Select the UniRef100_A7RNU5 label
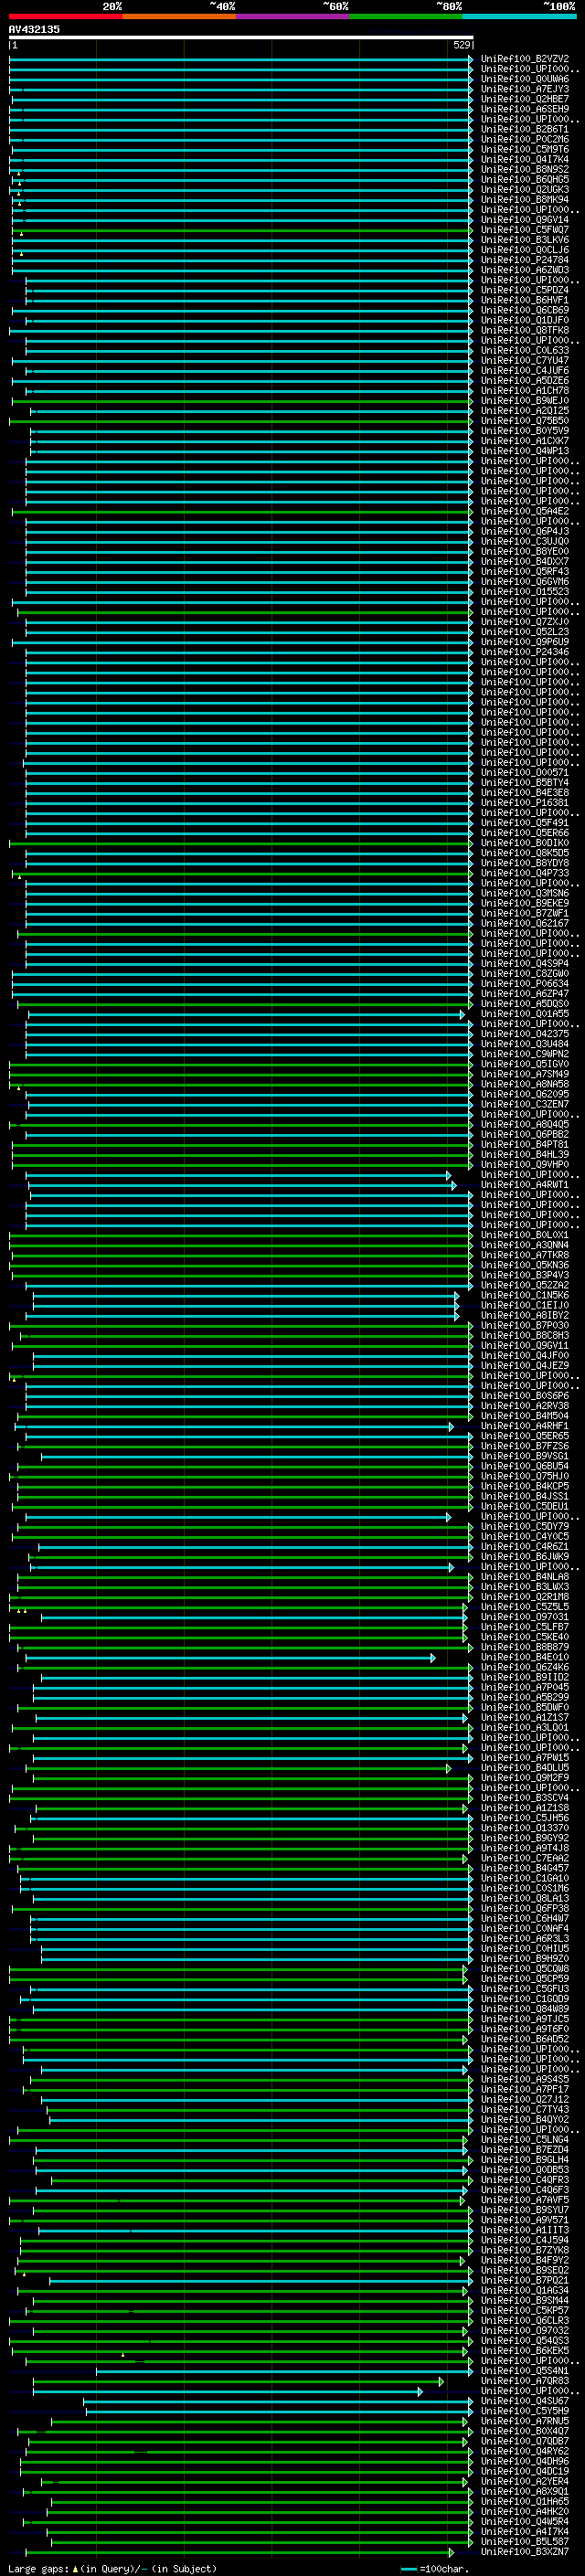This screenshot has width=585, height=2576. [x=525, y=2421]
